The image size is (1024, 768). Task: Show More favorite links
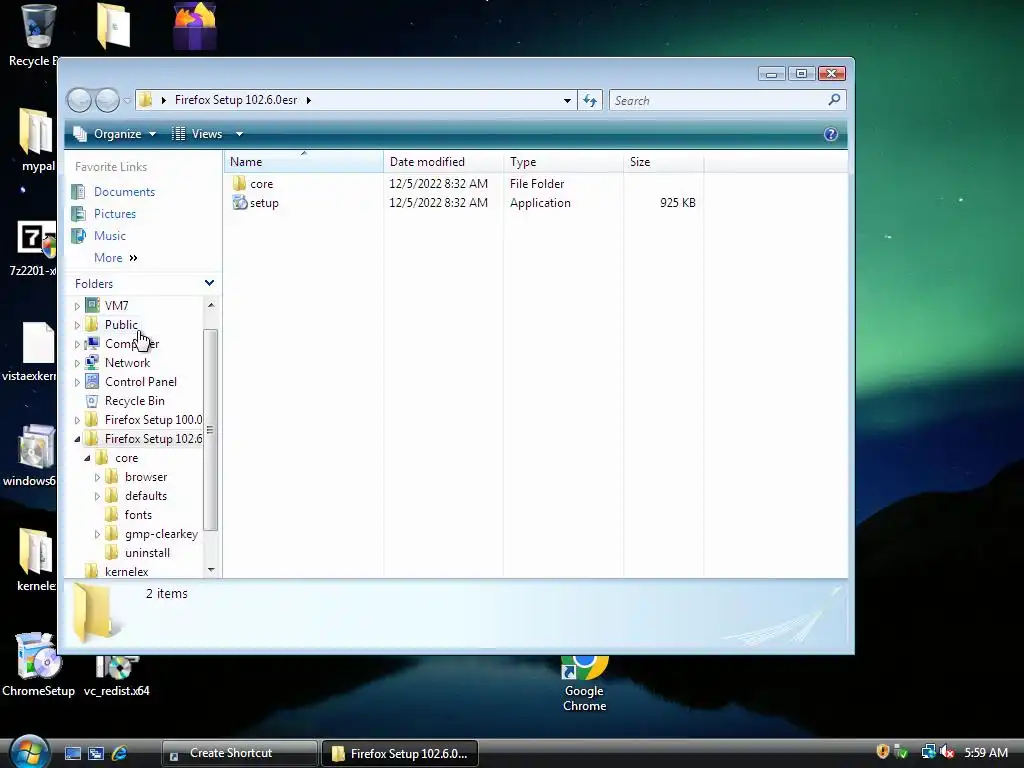click(x=116, y=258)
